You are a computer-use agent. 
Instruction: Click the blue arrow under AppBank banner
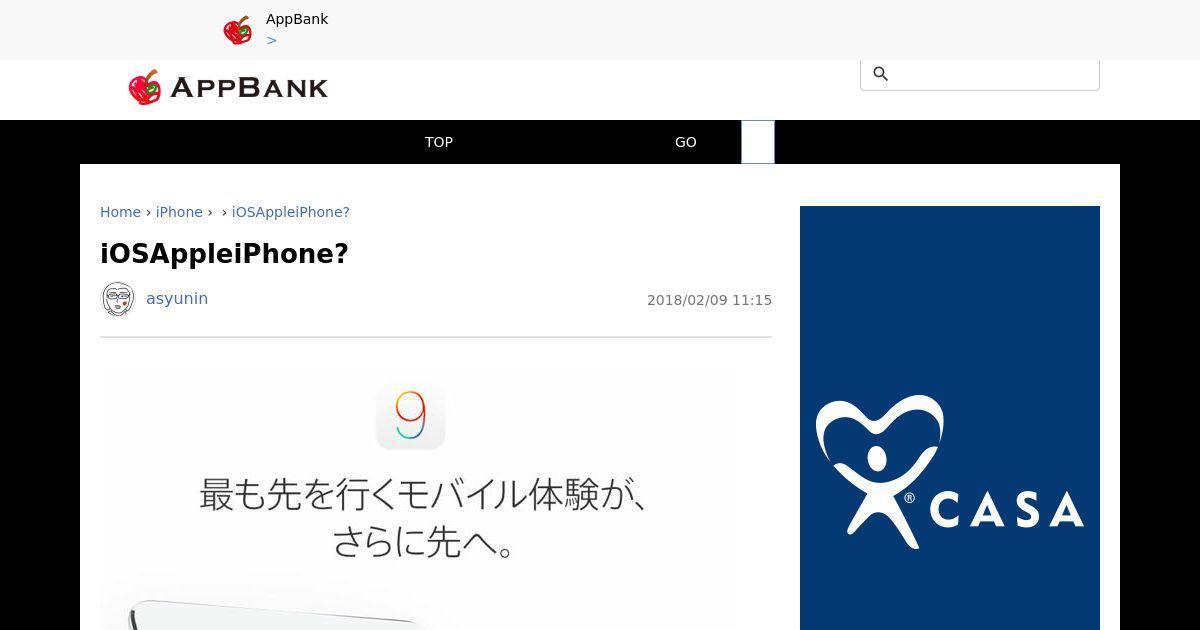click(x=272, y=40)
